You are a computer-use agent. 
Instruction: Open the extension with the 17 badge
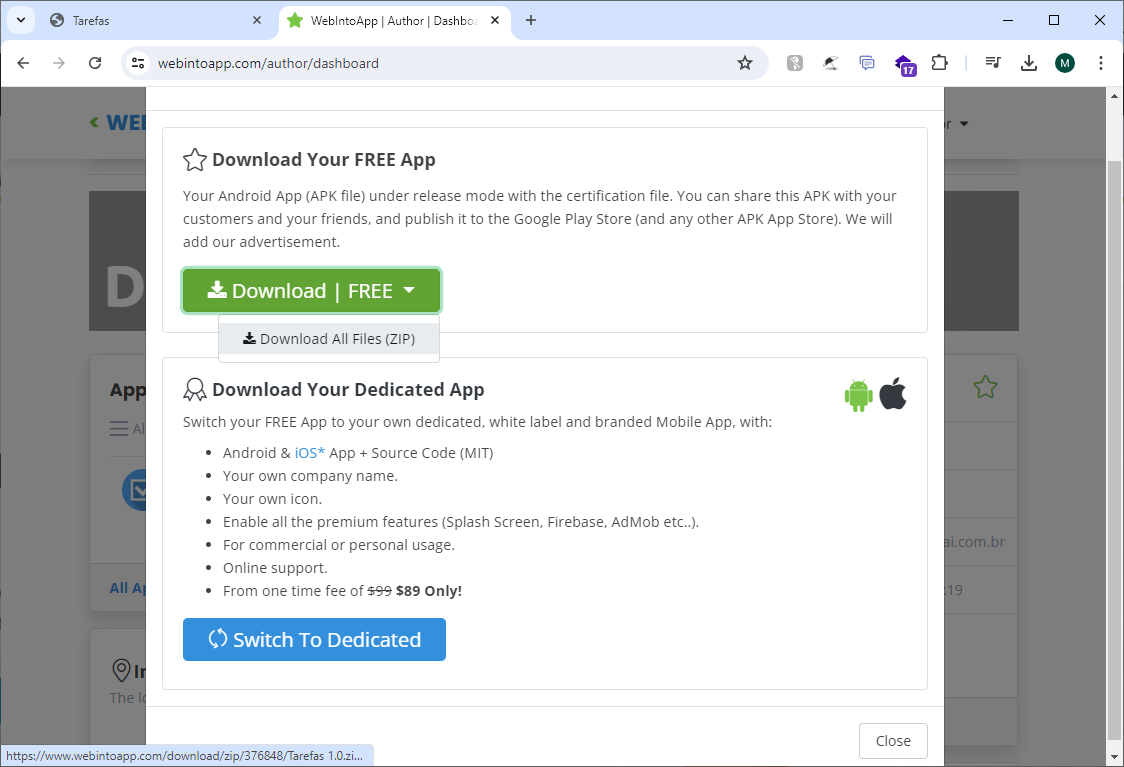pyautogui.click(x=905, y=65)
